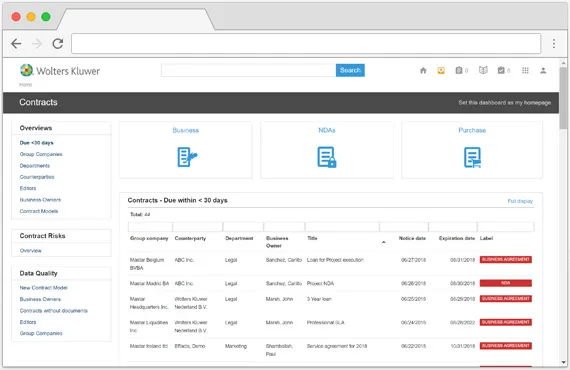Open the Business contracts document icon
This screenshot has height=370, width=570.
click(187, 157)
